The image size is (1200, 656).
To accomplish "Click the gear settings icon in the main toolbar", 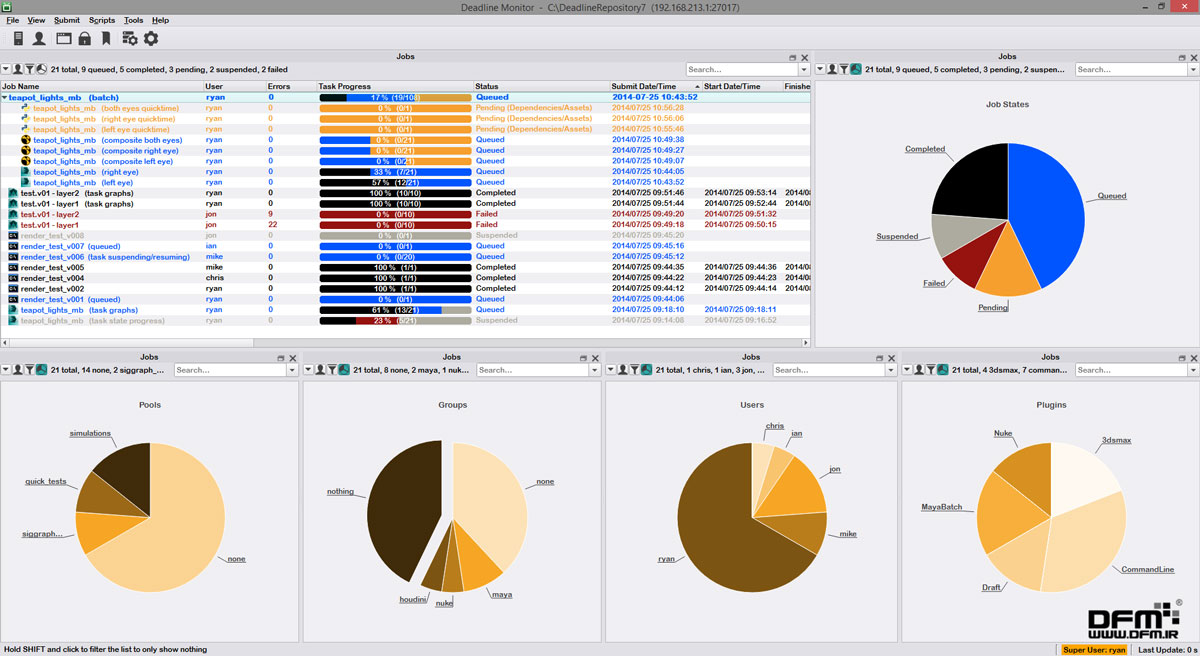I will (x=151, y=39).
